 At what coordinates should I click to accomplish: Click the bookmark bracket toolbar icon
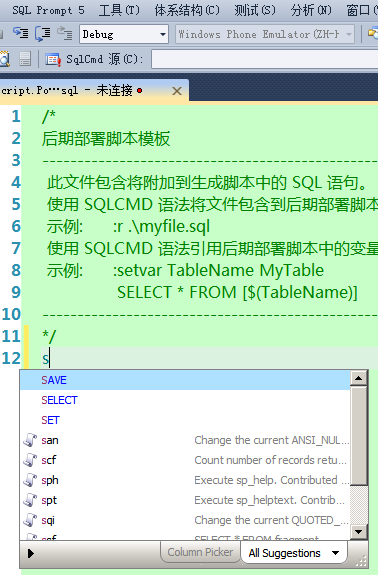coord(43,34)
